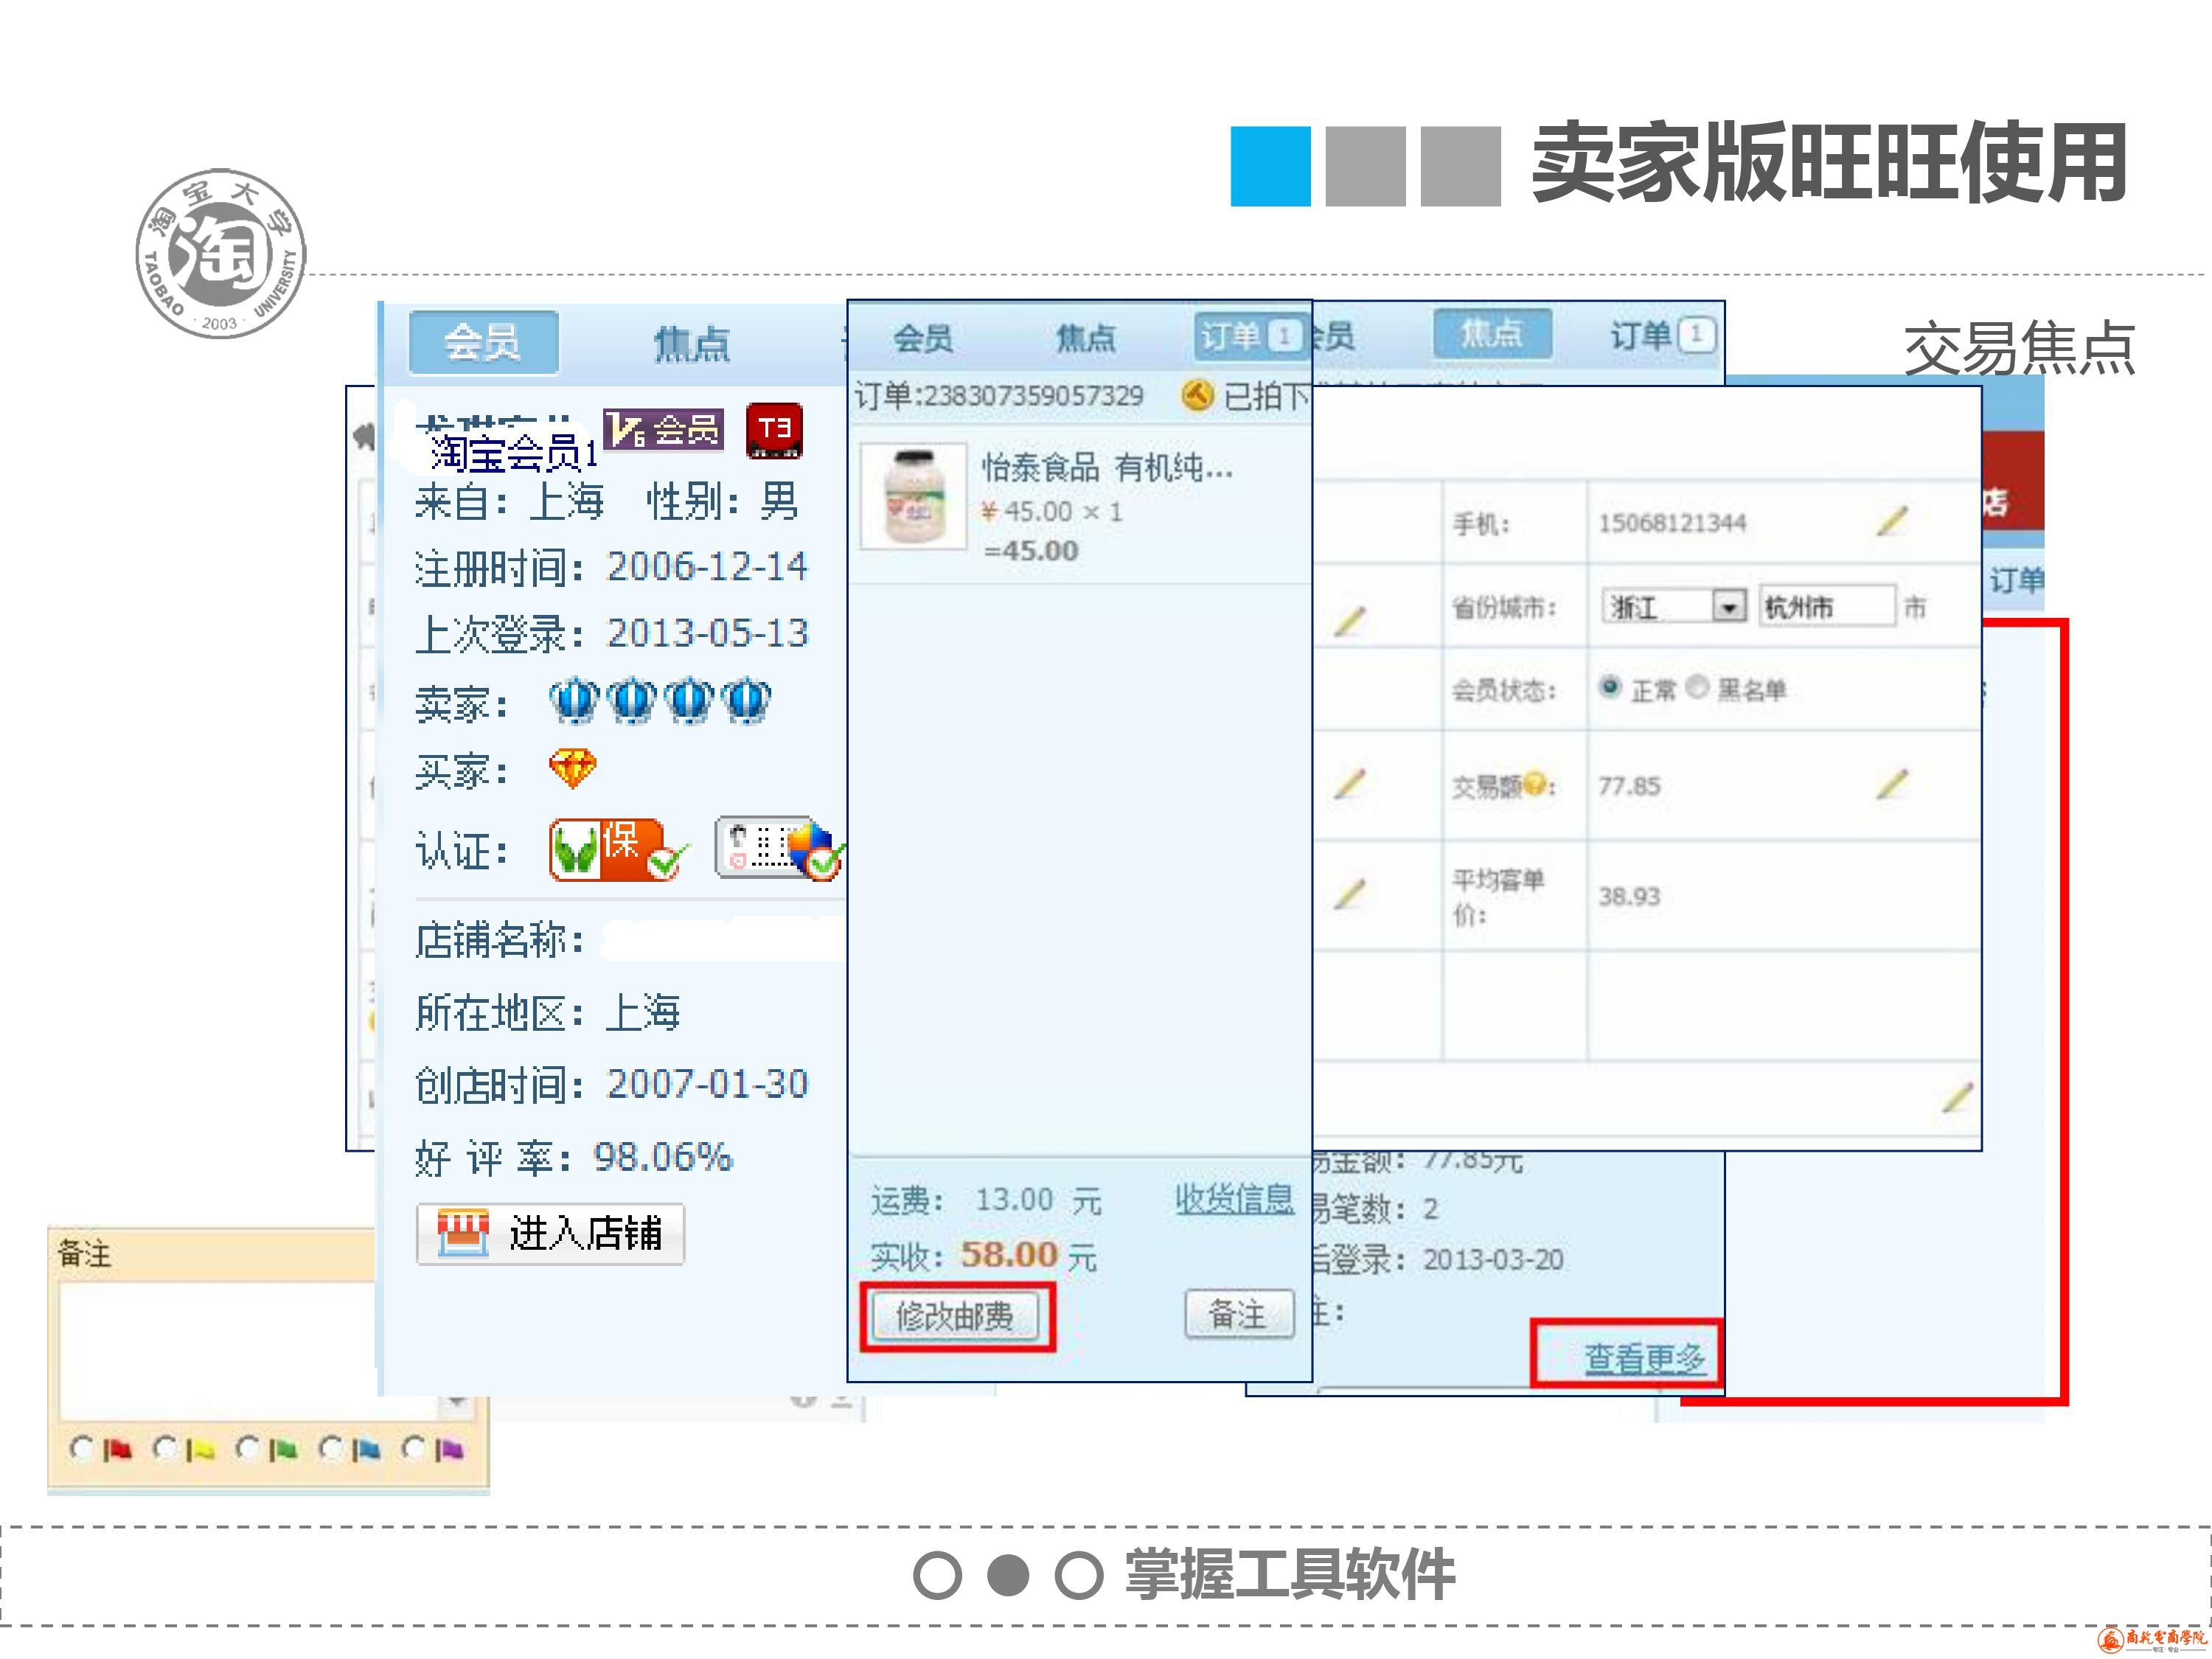Click shop creation date 2007-01-30
2212x1659 pixels.
tap(707, 1084)
